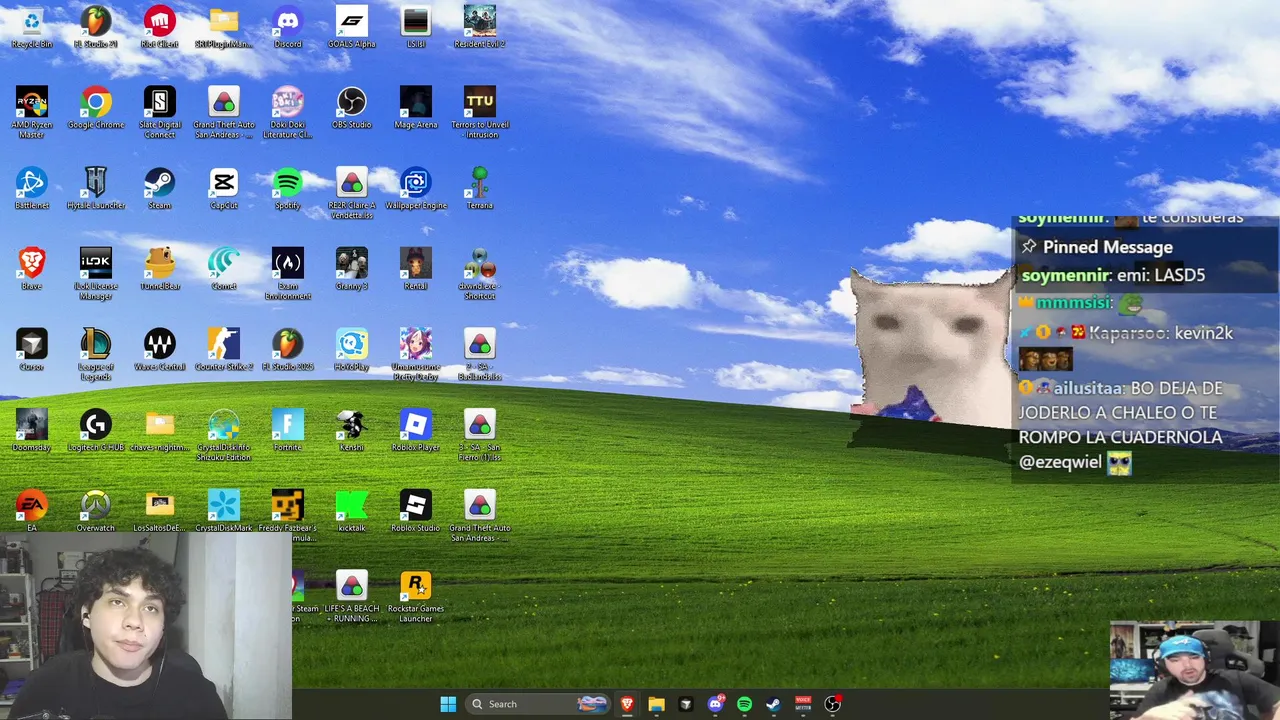Switch to Discord in the taskbar
This screenshot has height=720, width=1280.
coord(715,704)
